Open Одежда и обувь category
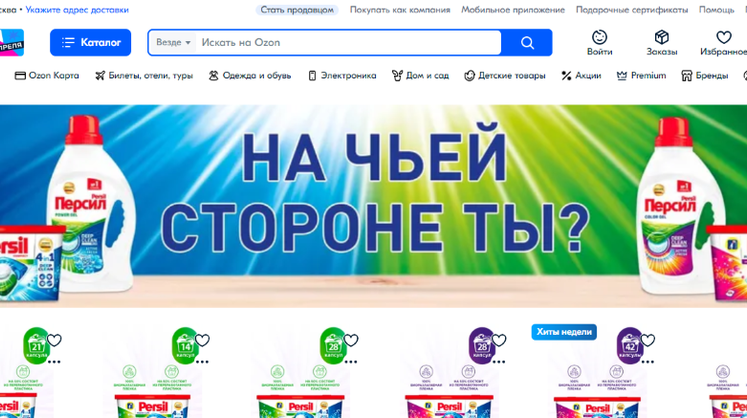Image resolution: width=747 pixels, height=418 pixels. pyautogui.click(x=250, y=75)
